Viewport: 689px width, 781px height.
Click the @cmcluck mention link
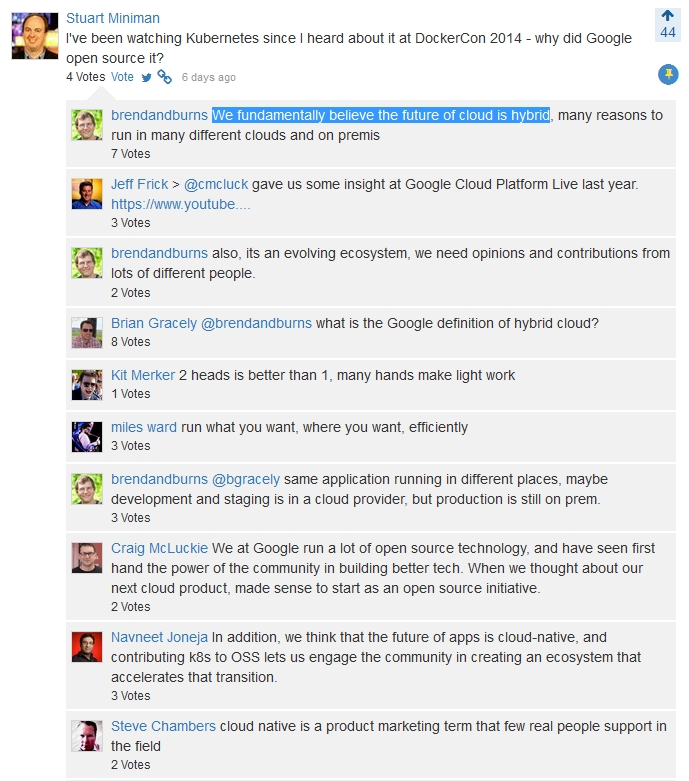(x=216, y=184)
